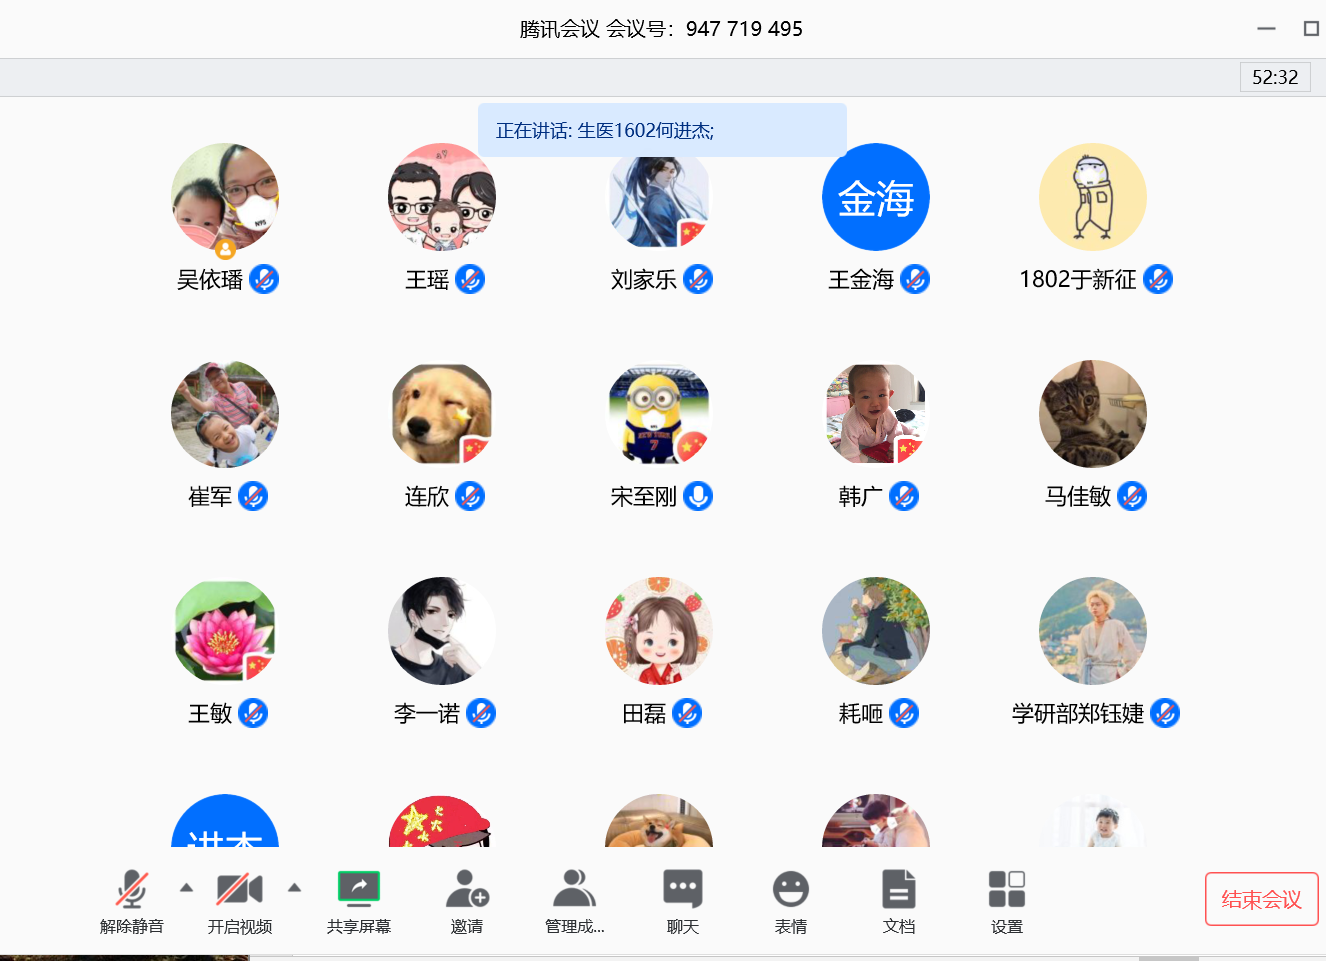Viewport: 1326px width, 961px height.
Task: Open the 文档 documents icon
Action: coord(898,899)
